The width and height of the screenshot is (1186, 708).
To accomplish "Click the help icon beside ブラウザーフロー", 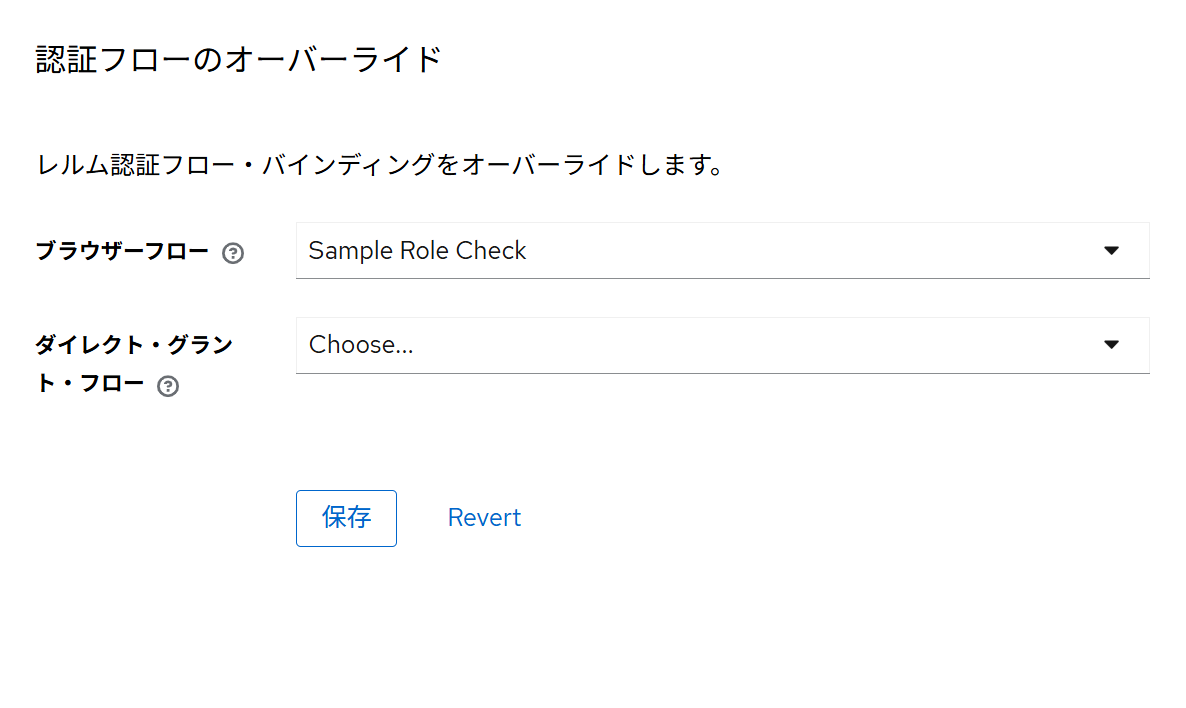I will [233, 253].
